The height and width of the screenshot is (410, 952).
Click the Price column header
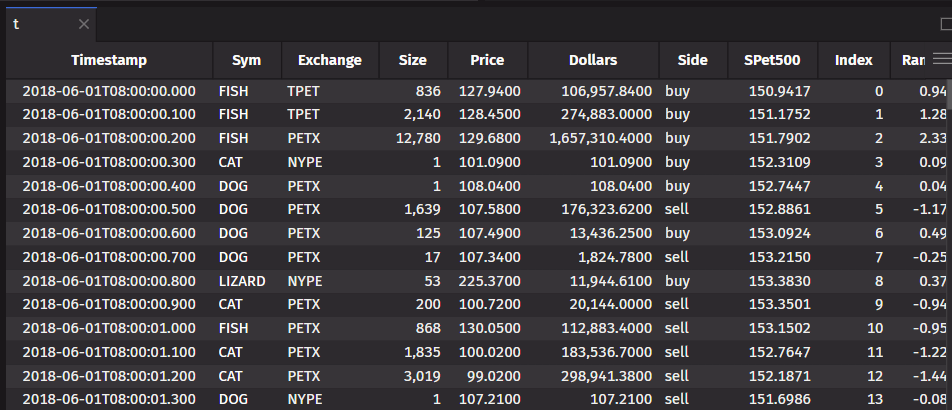[487, 60]
